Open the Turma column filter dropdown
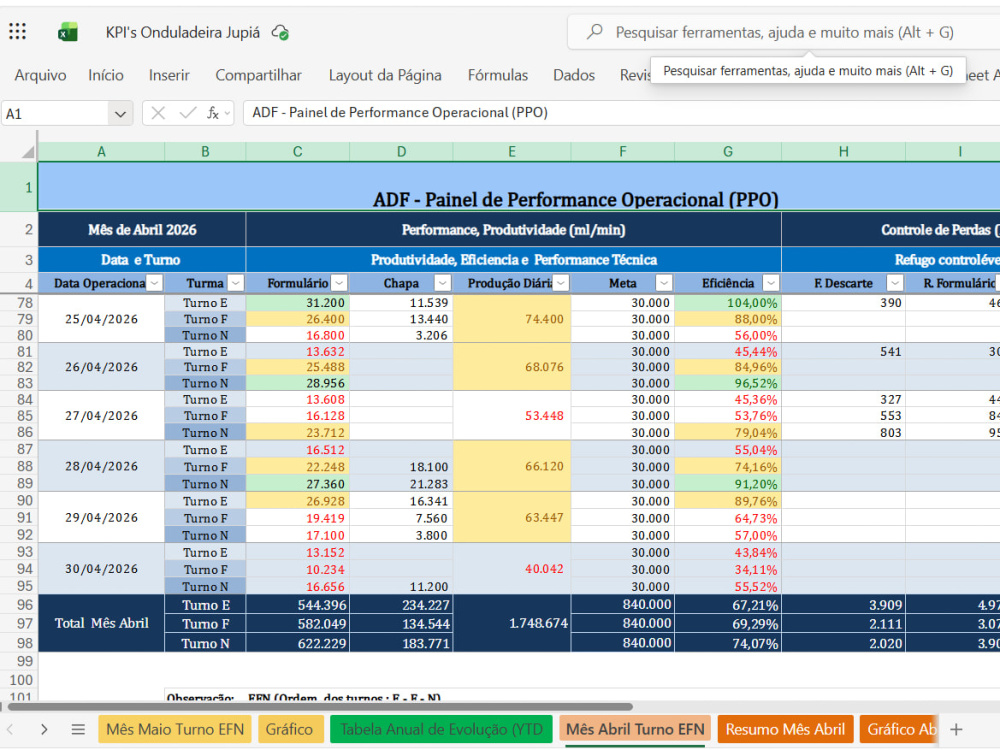Screen dimensions: 1000x750 (x=236, y=283)
